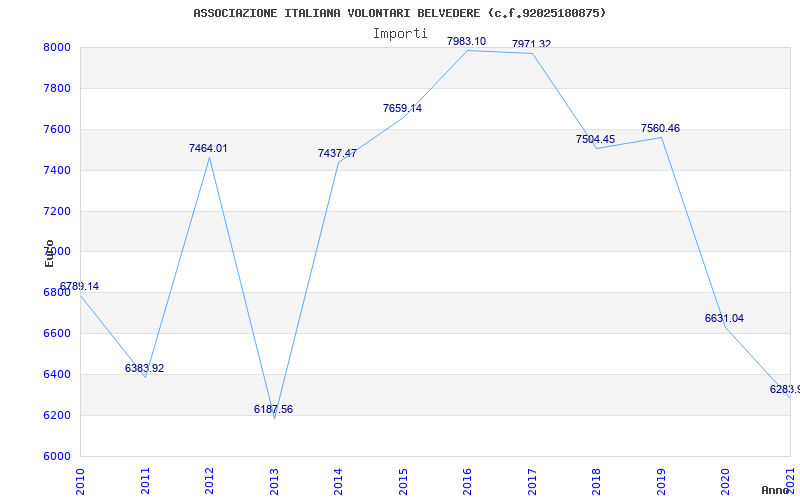
Task: Select the 7971.32 data label
Action: (532, 44)
